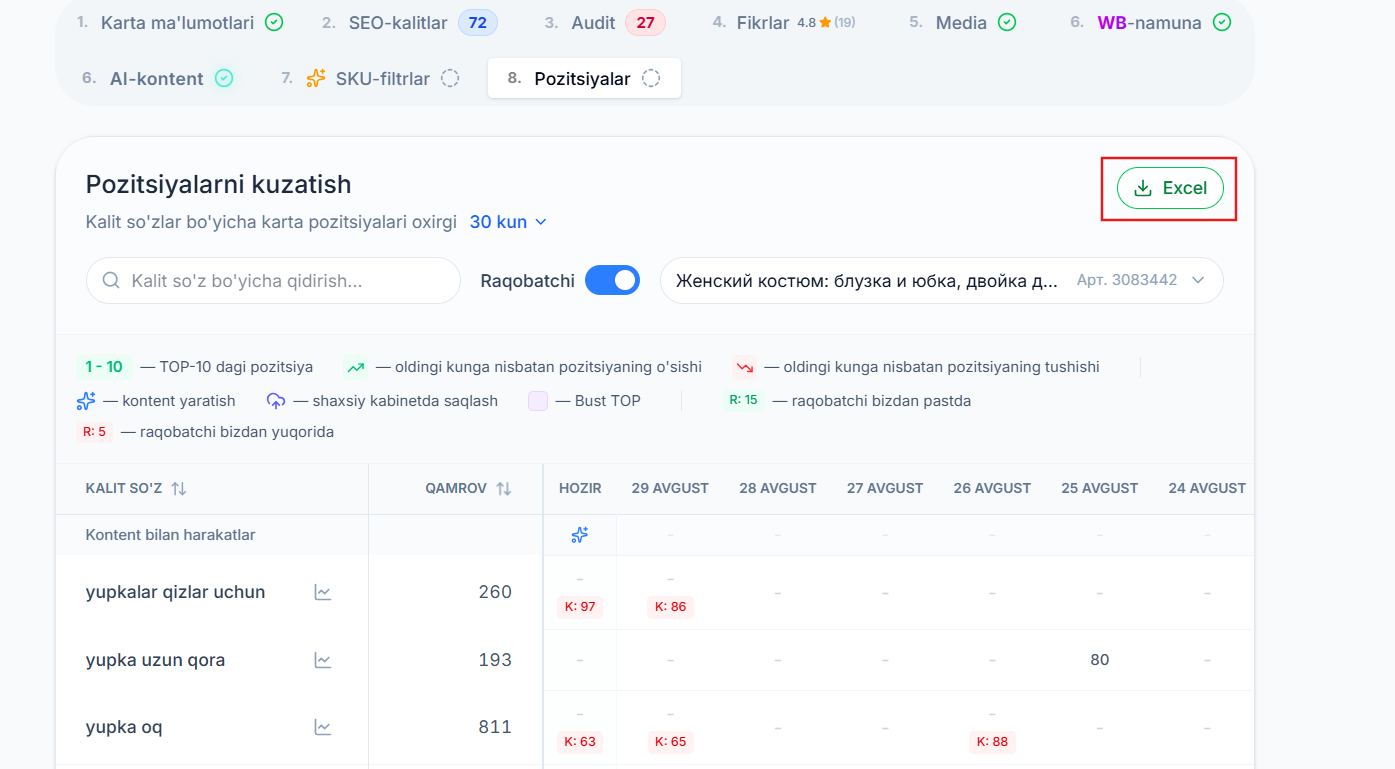Click the 'Pozitsiyalarni kuzatish' heading

tap(219, 185)
